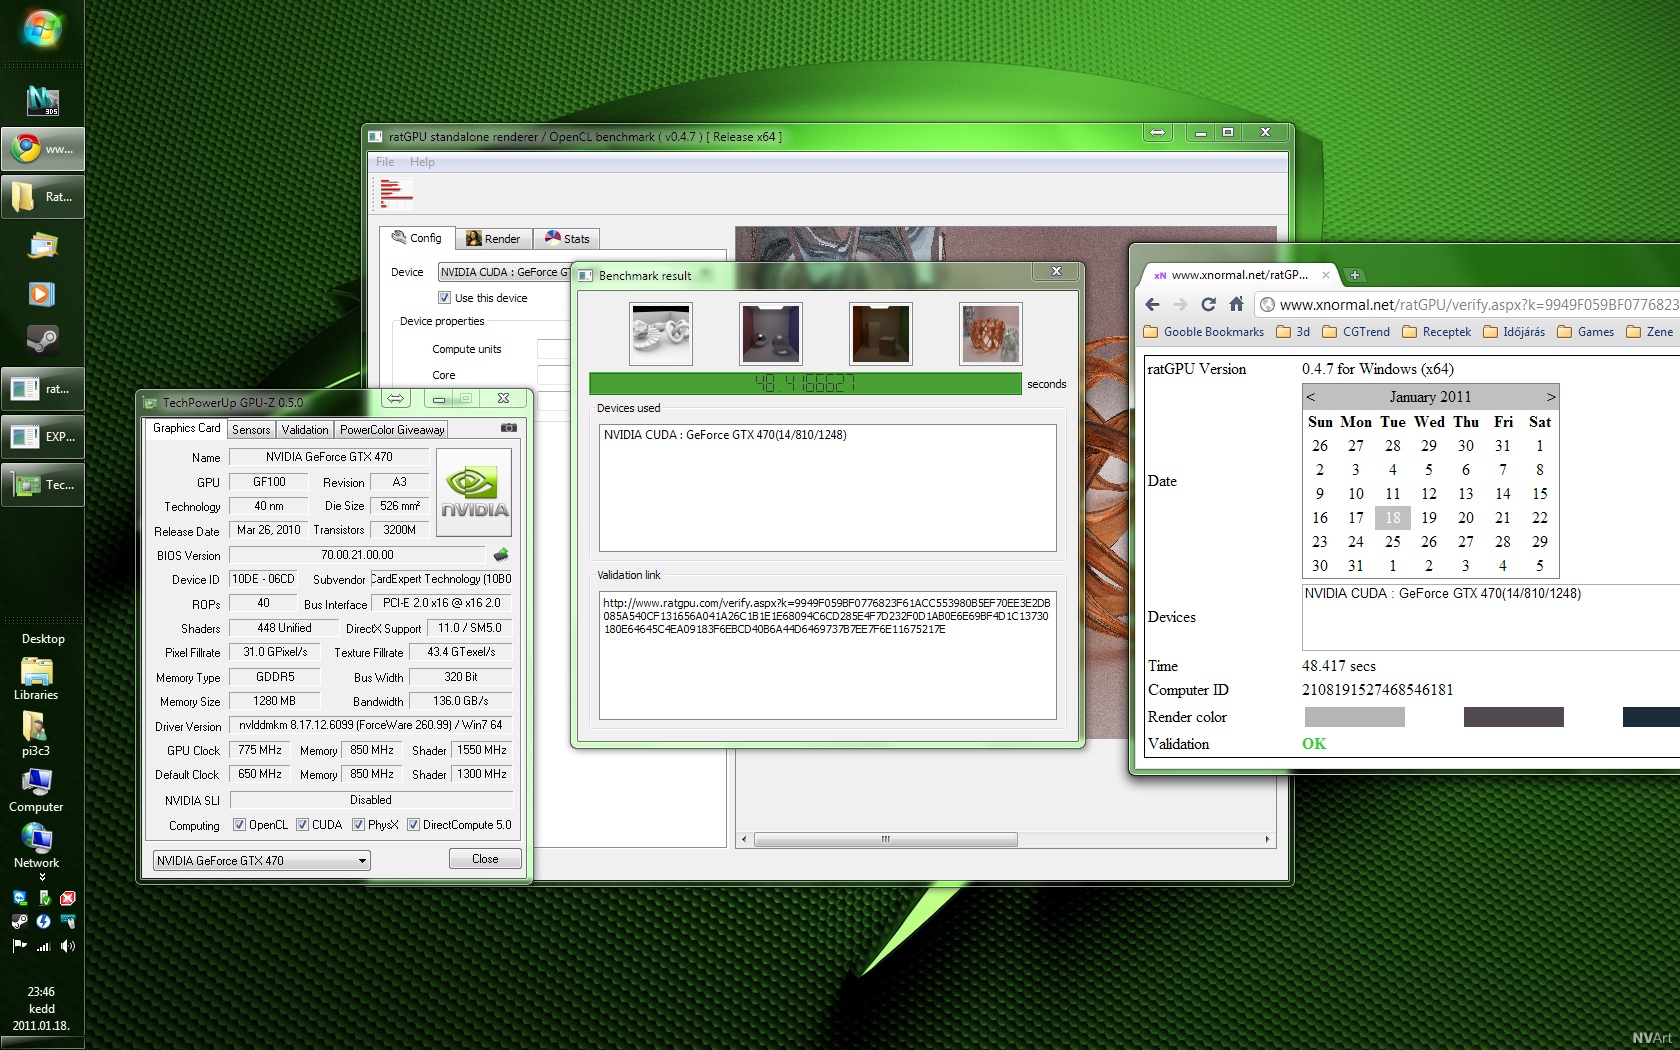Image resolution: width=1680 pixels, height=1050 pixels.
Task: Click the dark purple render color swatch
Action: point(1514,717)
